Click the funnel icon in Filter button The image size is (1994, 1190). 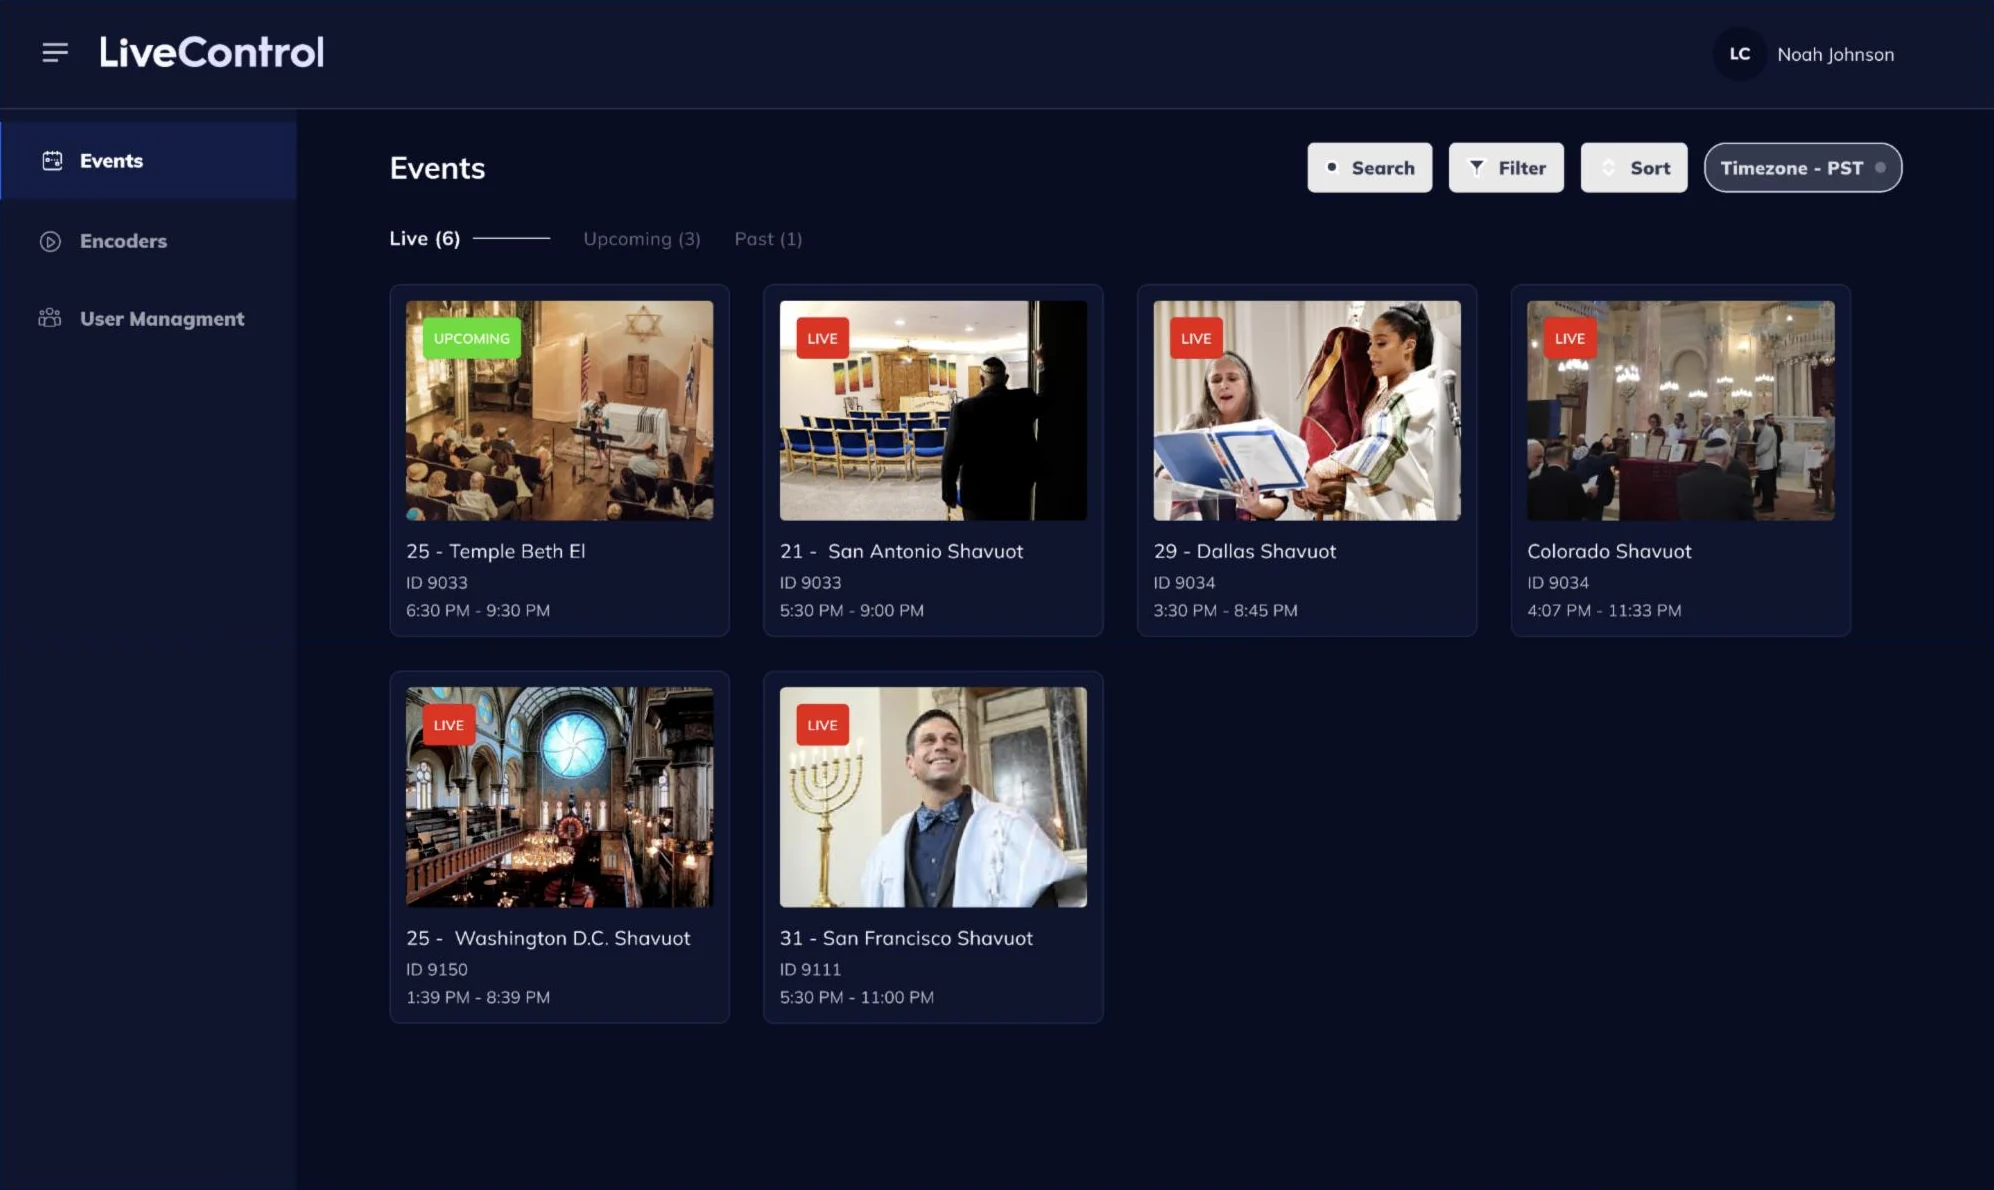tap(1476, 168)
